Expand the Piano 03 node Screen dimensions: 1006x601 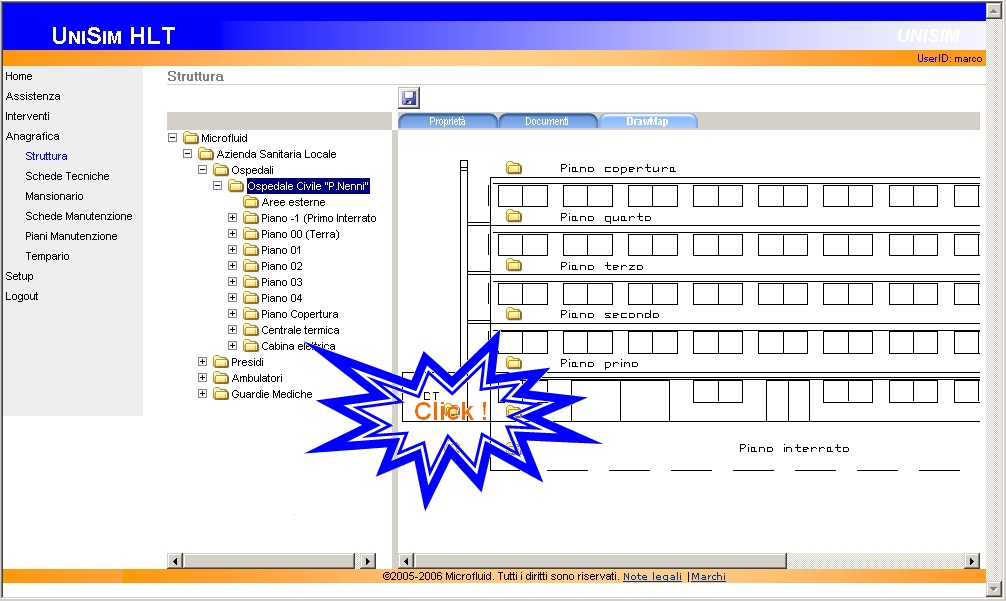tap(232, 282)
